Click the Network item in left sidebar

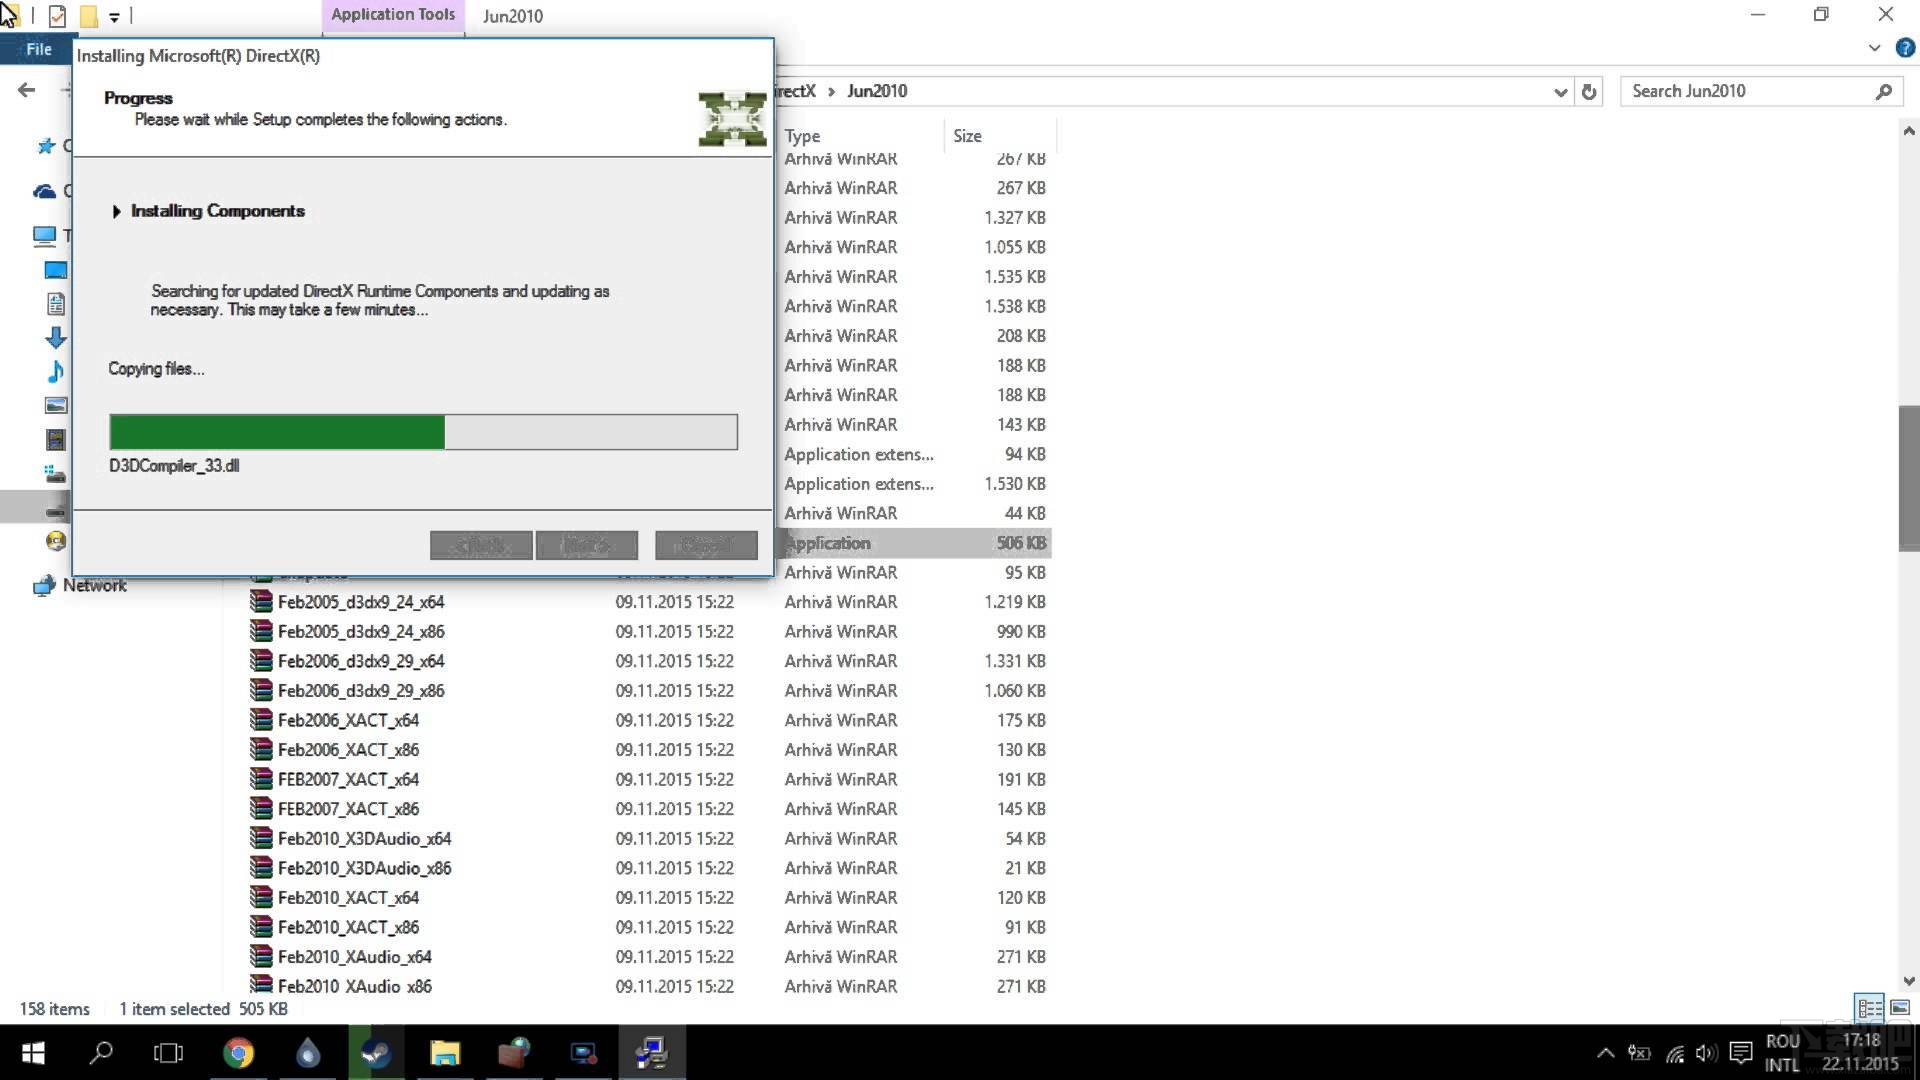click(x=94, y=584)
